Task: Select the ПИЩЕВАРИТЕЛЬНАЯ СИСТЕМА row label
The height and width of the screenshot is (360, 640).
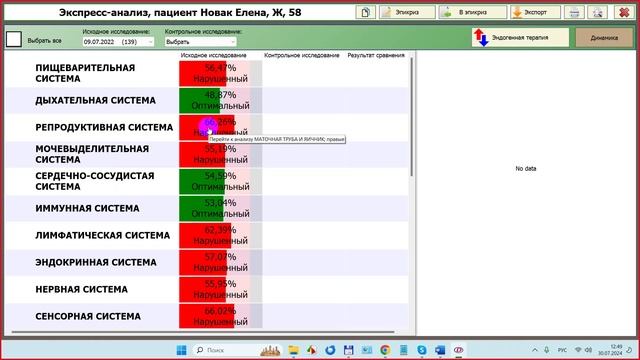Action: click(x=85, y=73)
